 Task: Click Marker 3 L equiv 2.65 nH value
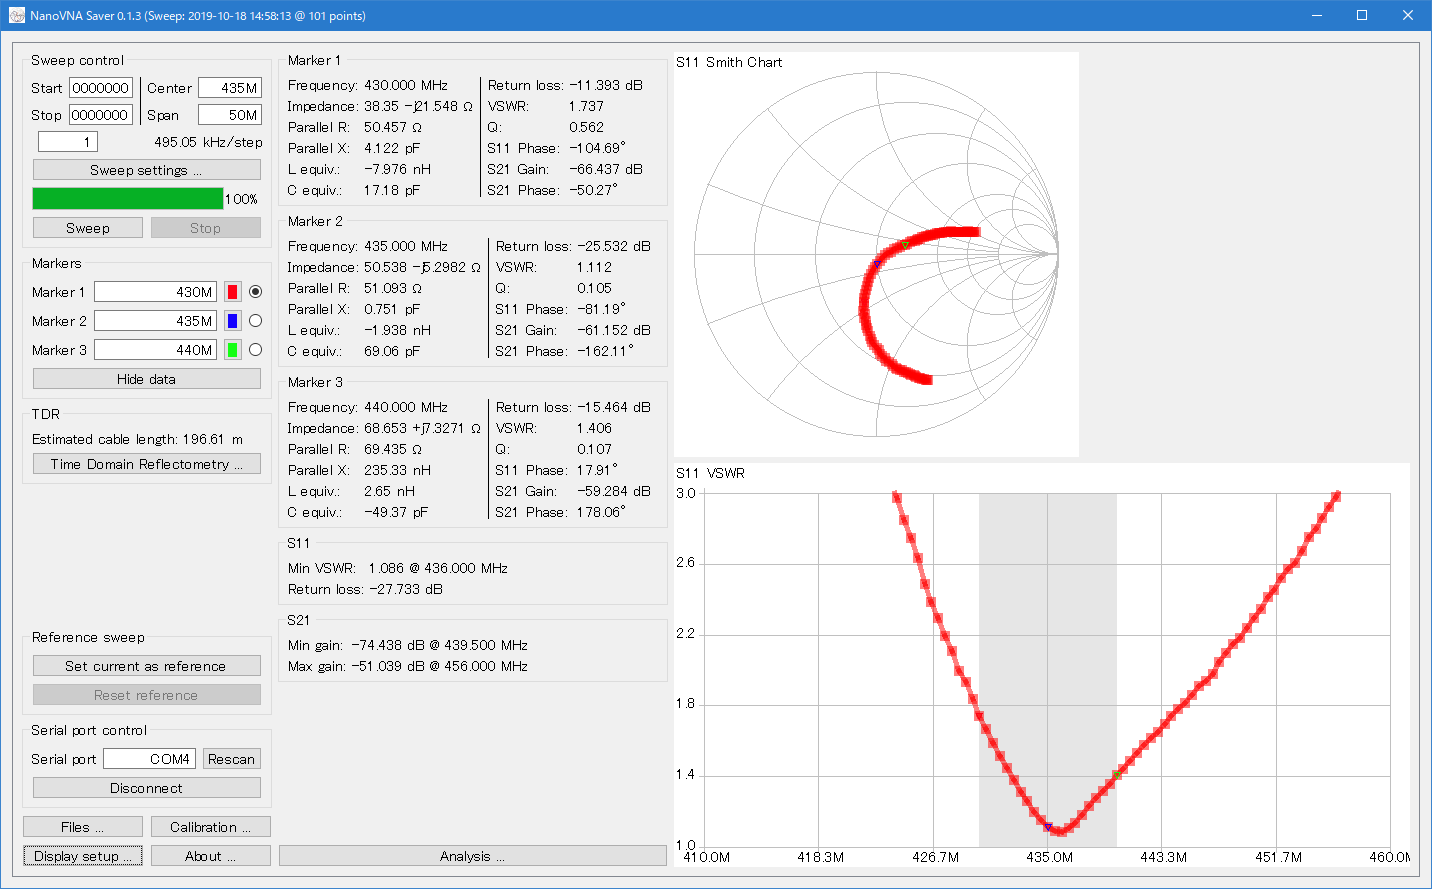click(390, 491)
